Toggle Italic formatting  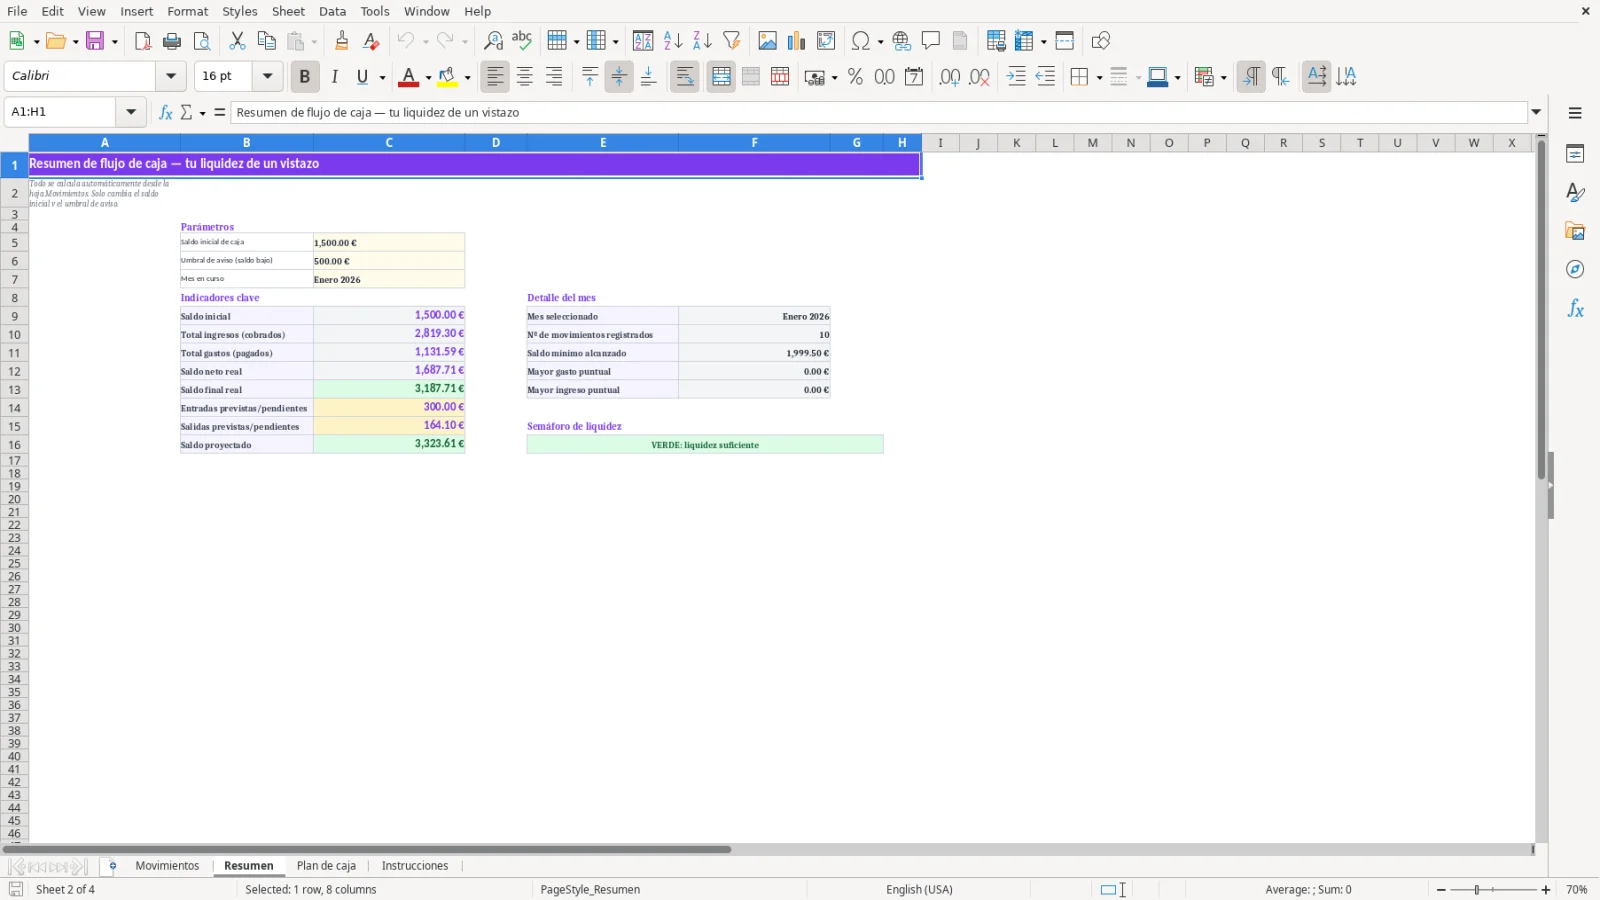tap(334, 77)
